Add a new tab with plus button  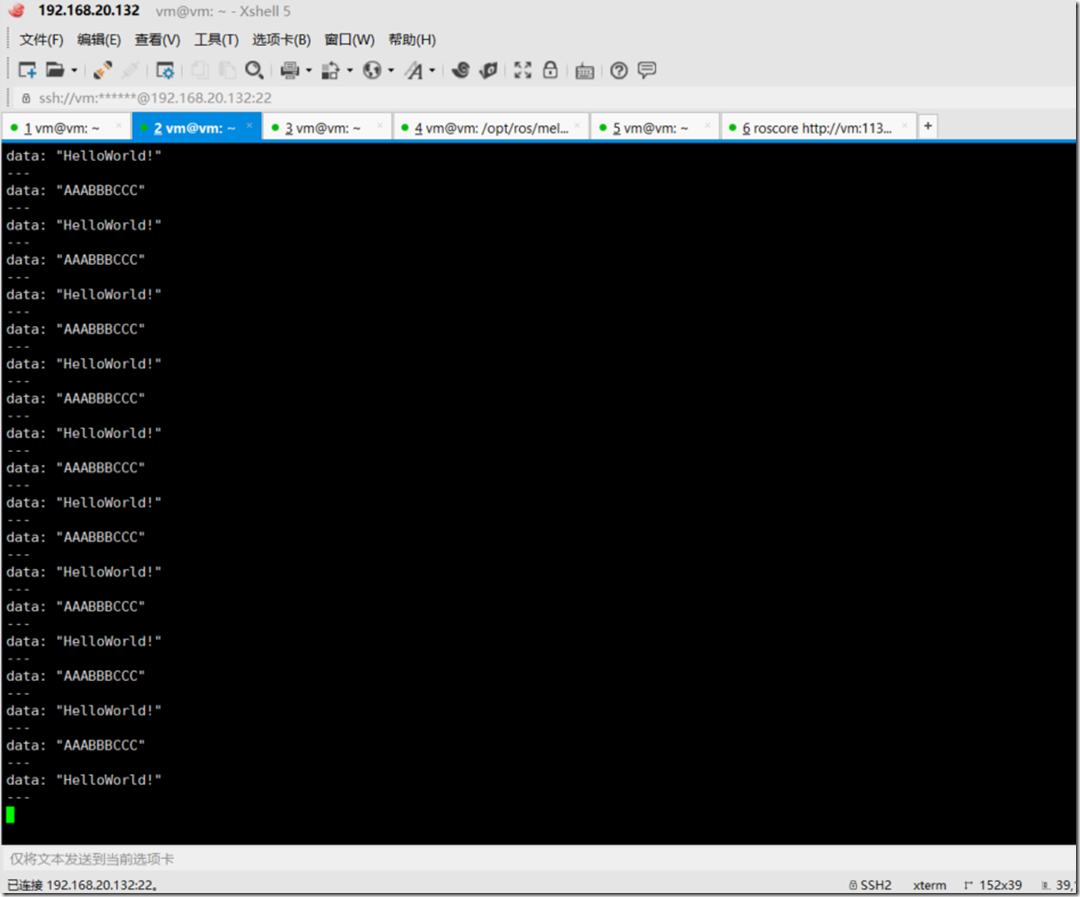(x=928, y=126)
